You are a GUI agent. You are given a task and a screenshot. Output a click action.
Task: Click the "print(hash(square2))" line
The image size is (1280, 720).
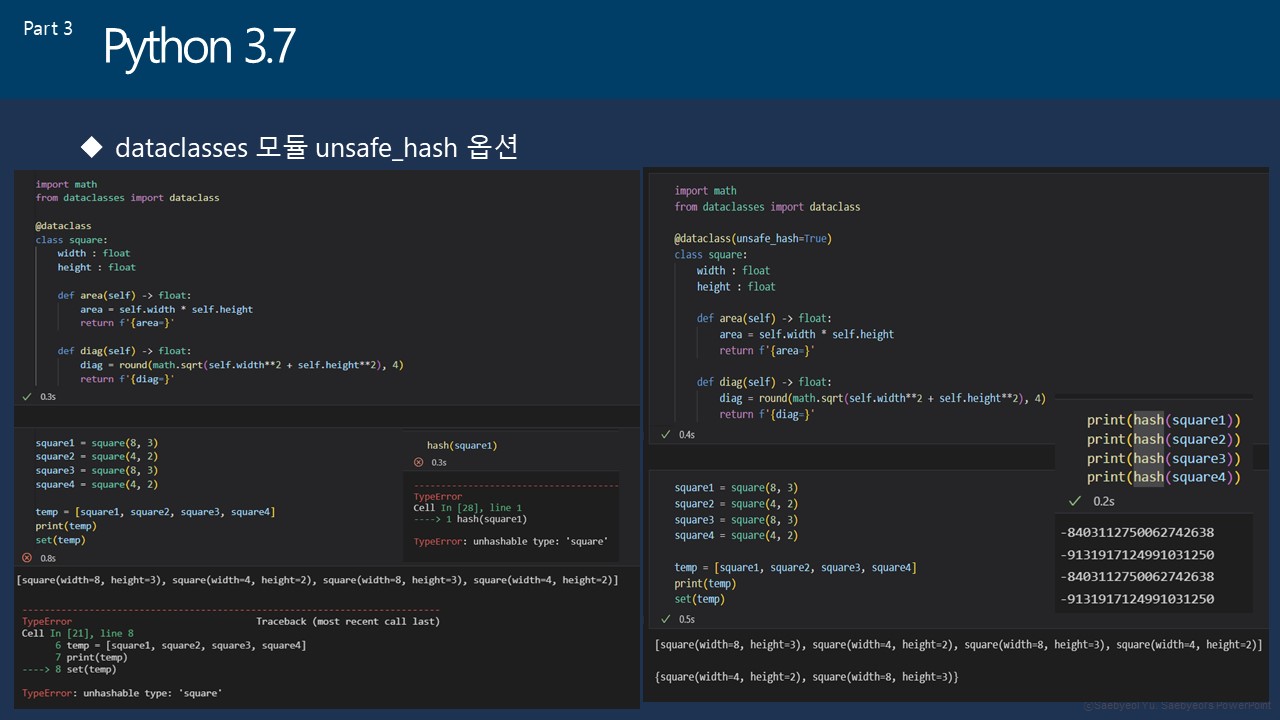coord(1164,439)
